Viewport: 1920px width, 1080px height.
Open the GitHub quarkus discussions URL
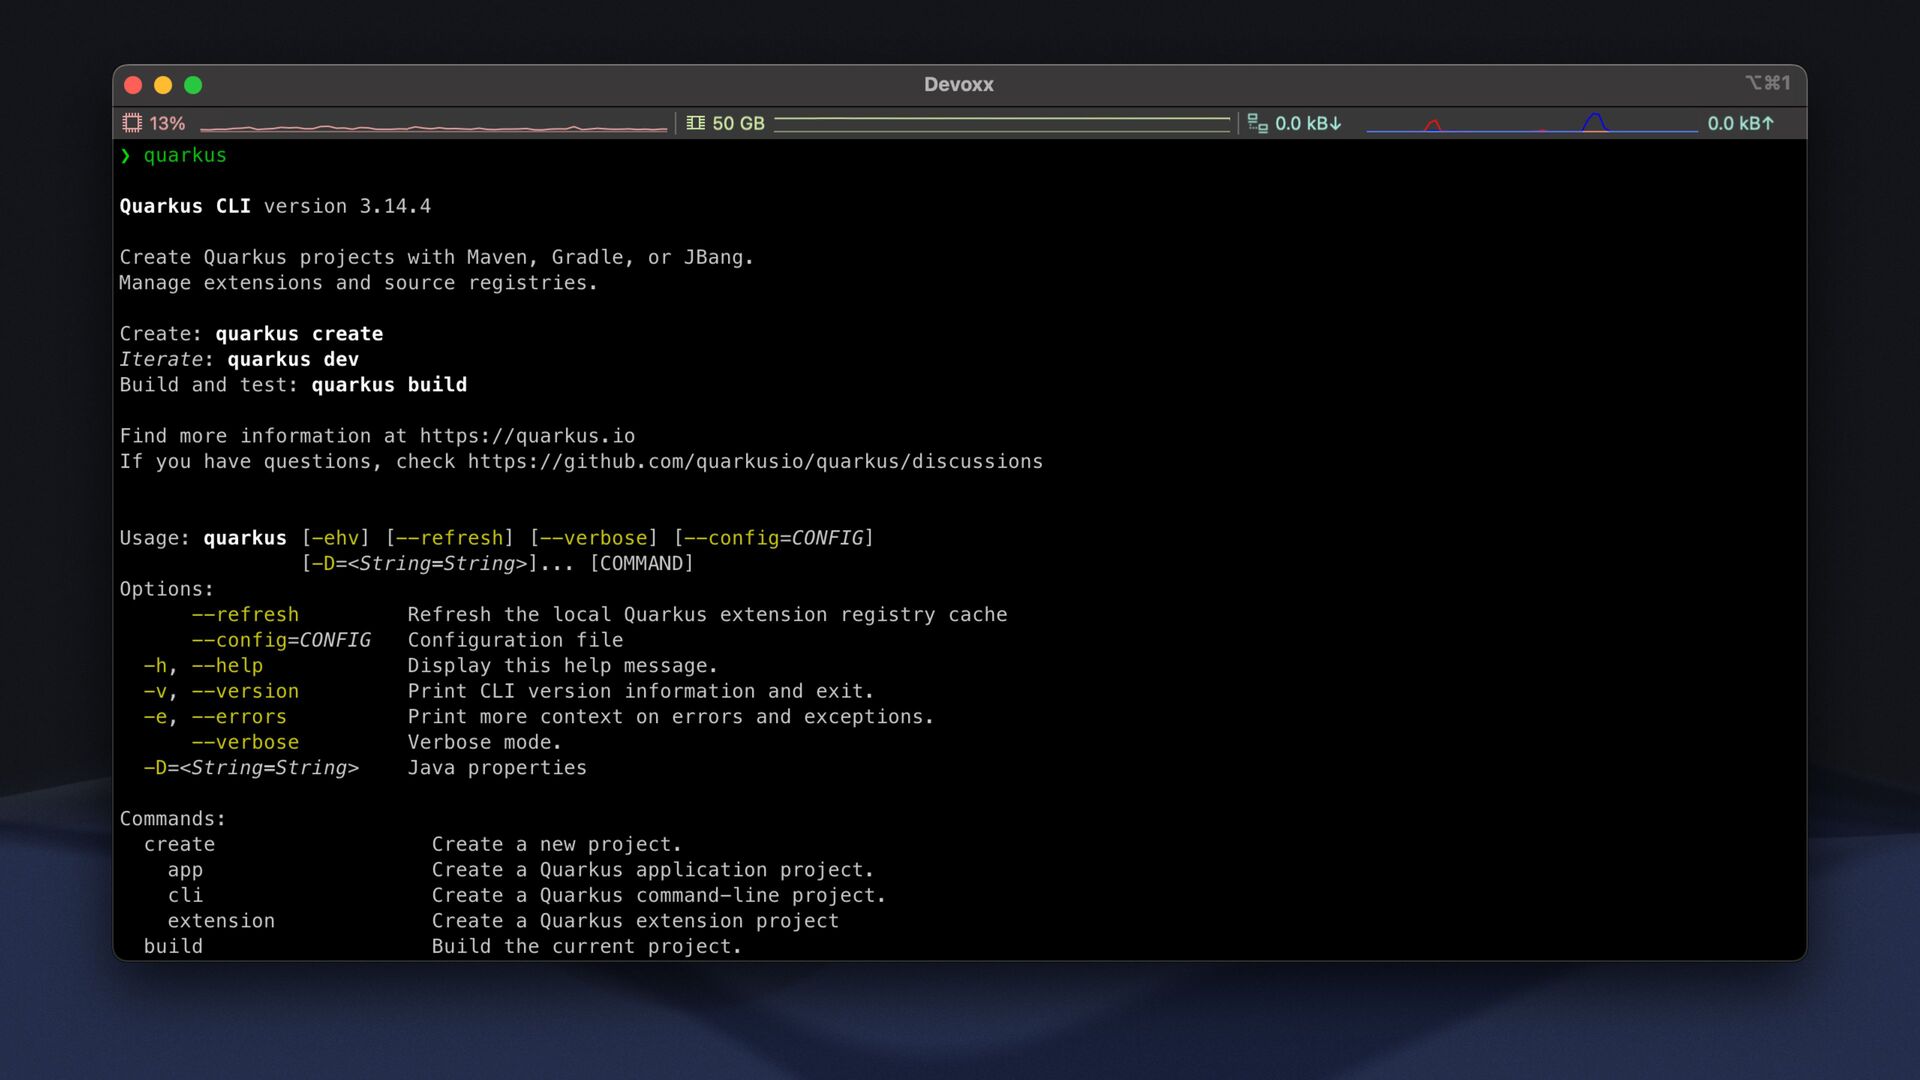[x=755, y=462]
